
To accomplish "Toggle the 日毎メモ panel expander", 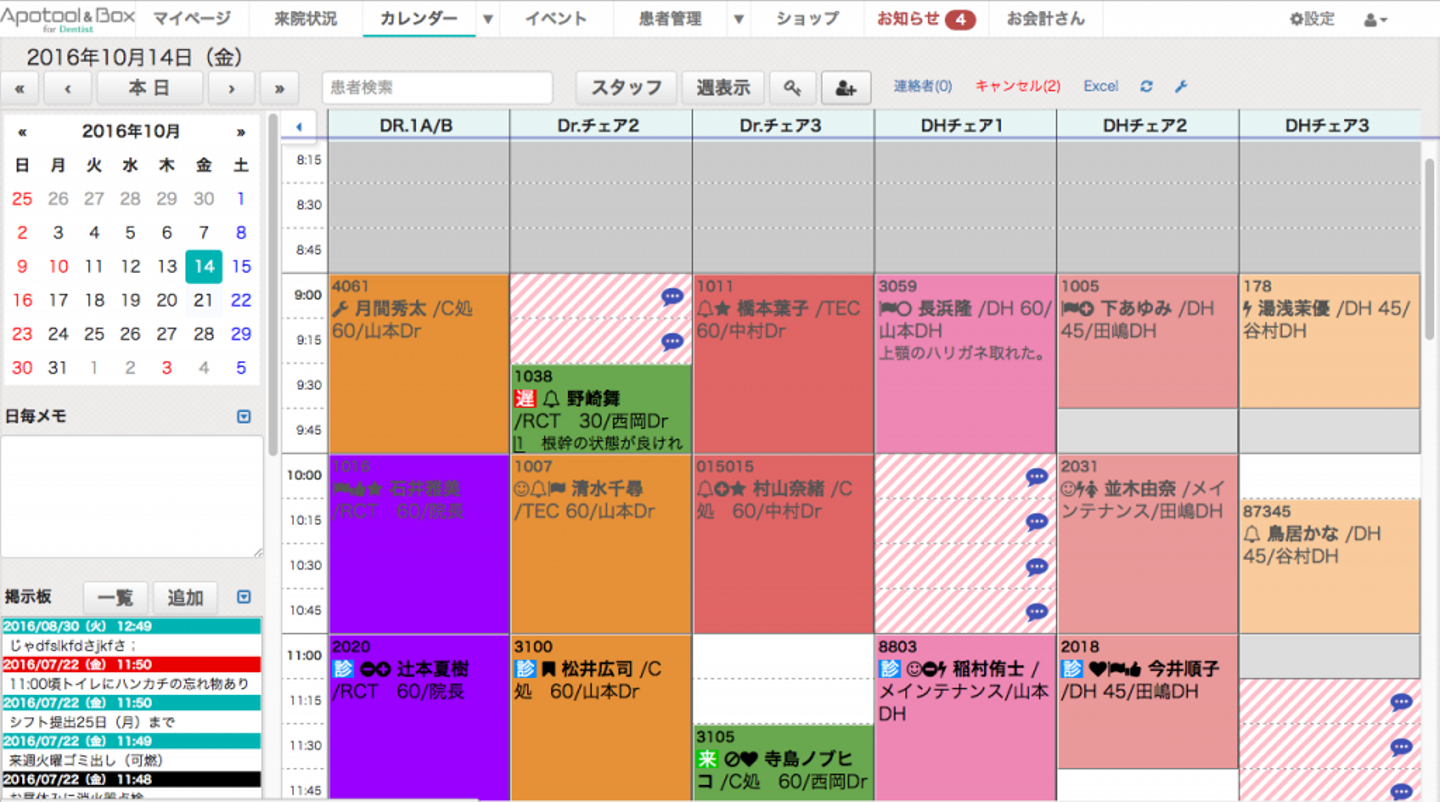I will coord(244,416).
